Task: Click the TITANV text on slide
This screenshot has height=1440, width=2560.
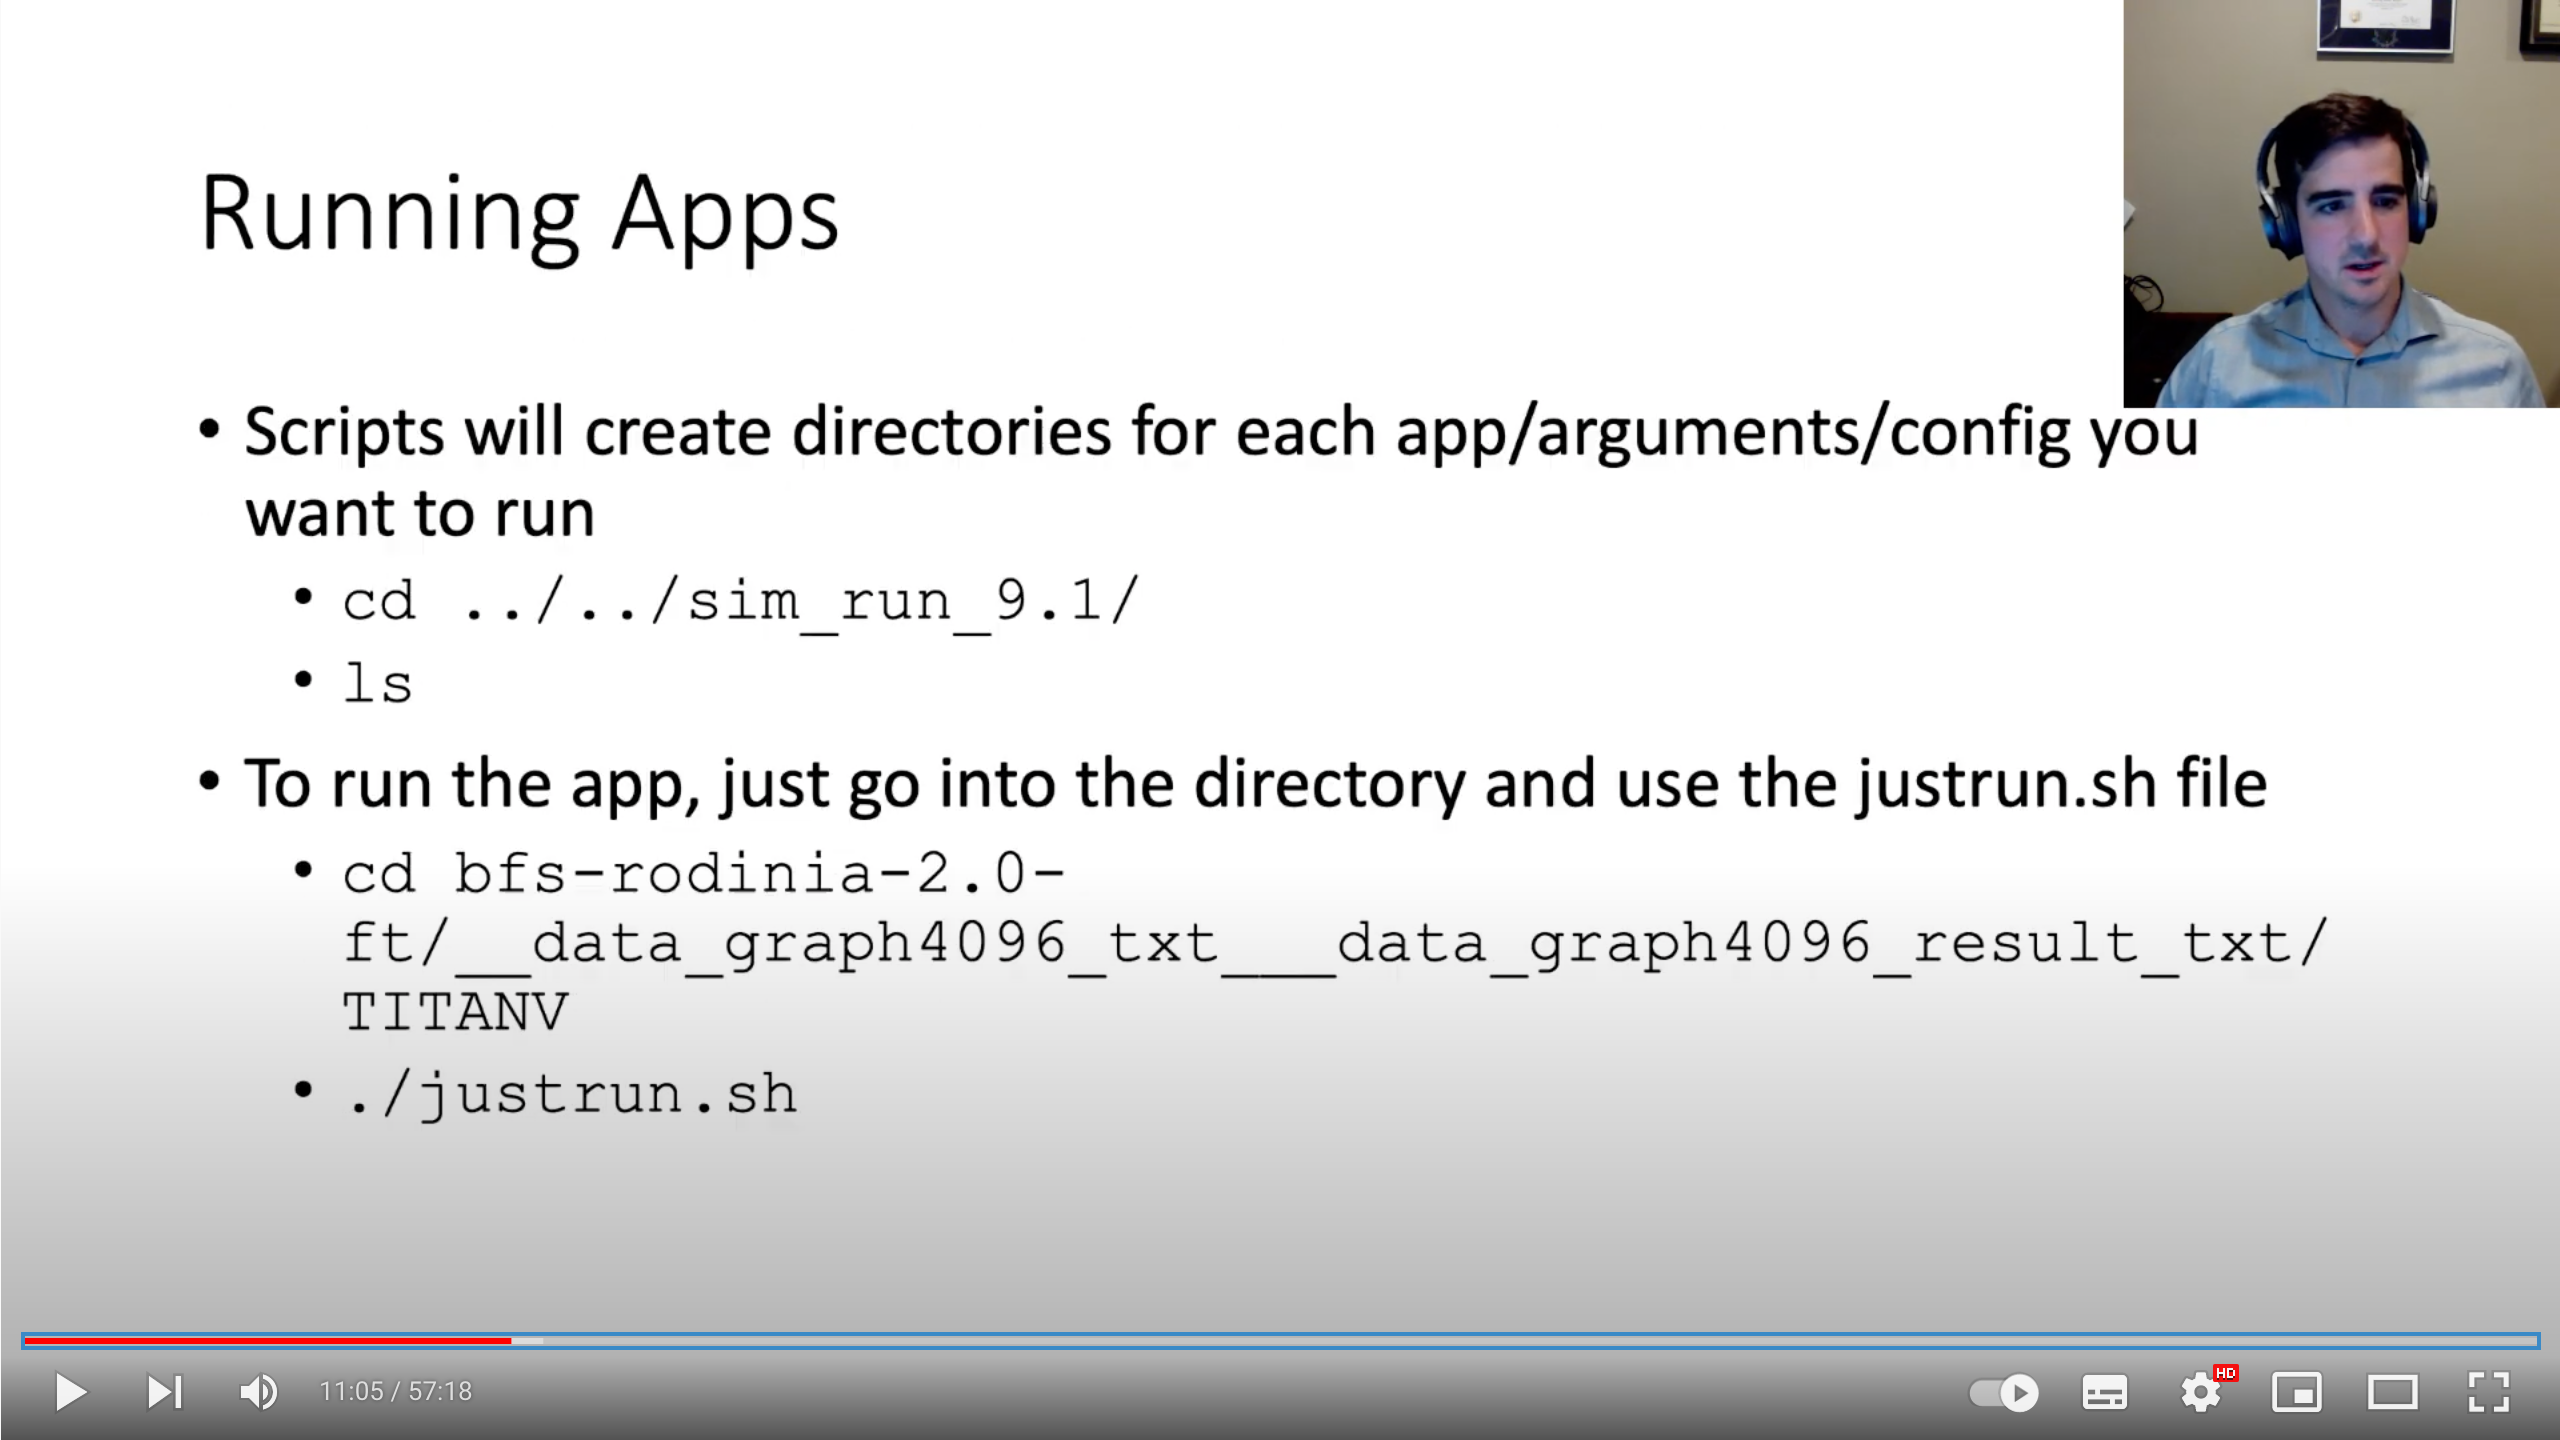Action: coord(455,1011)
